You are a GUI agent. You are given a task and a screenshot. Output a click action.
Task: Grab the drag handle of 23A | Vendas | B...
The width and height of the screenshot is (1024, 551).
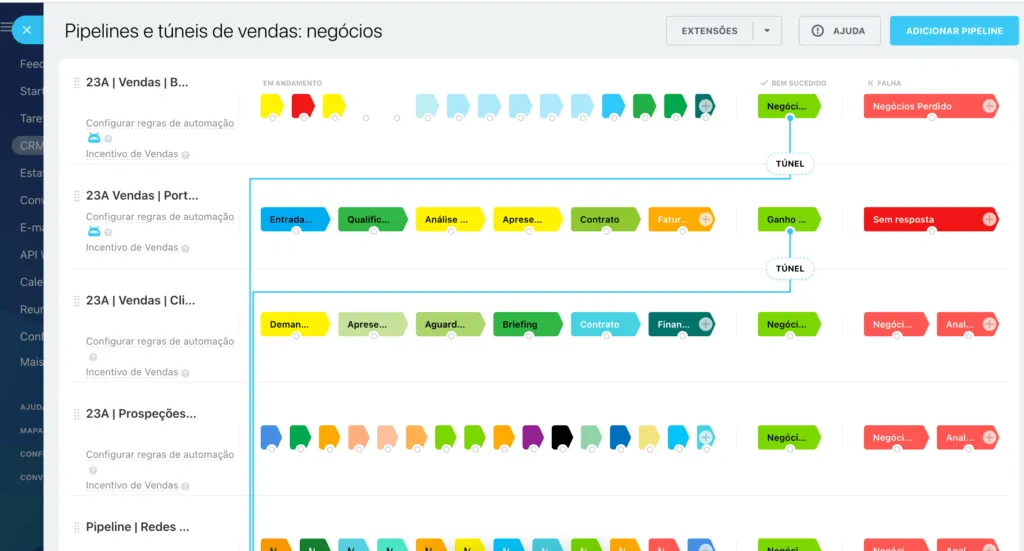[76, 83]
